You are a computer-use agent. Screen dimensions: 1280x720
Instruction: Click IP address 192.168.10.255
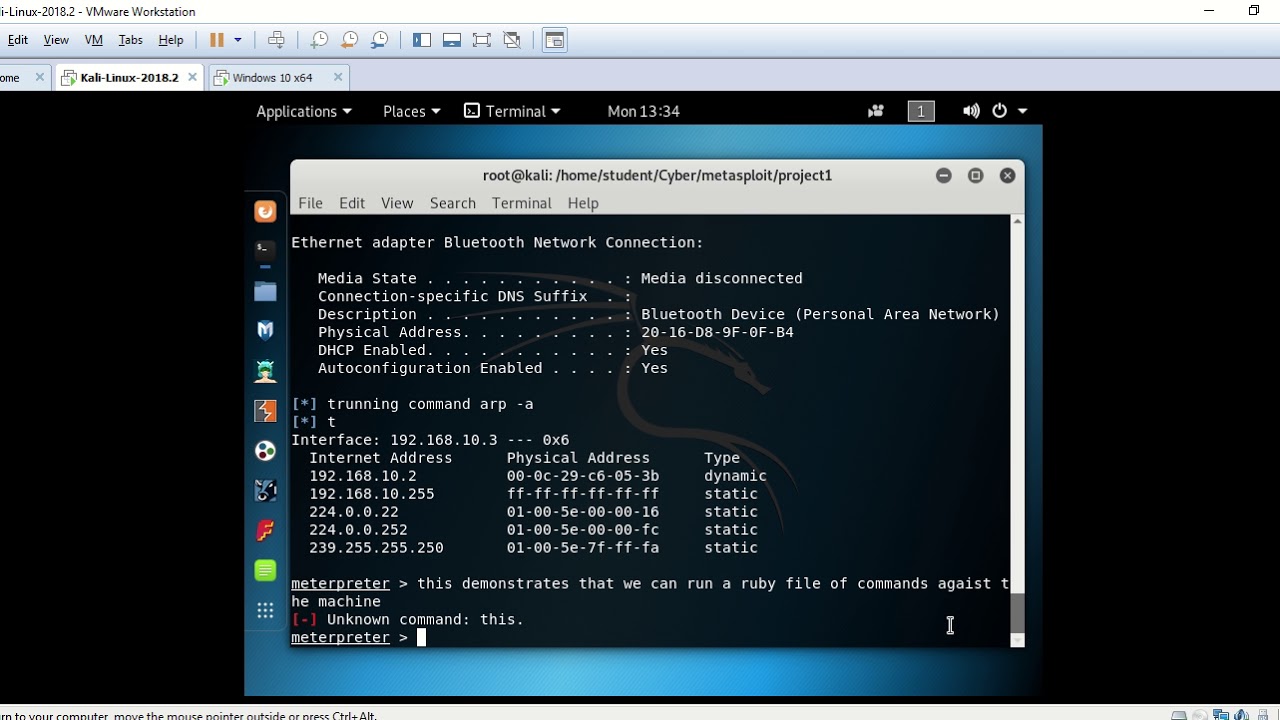[372, 494]
